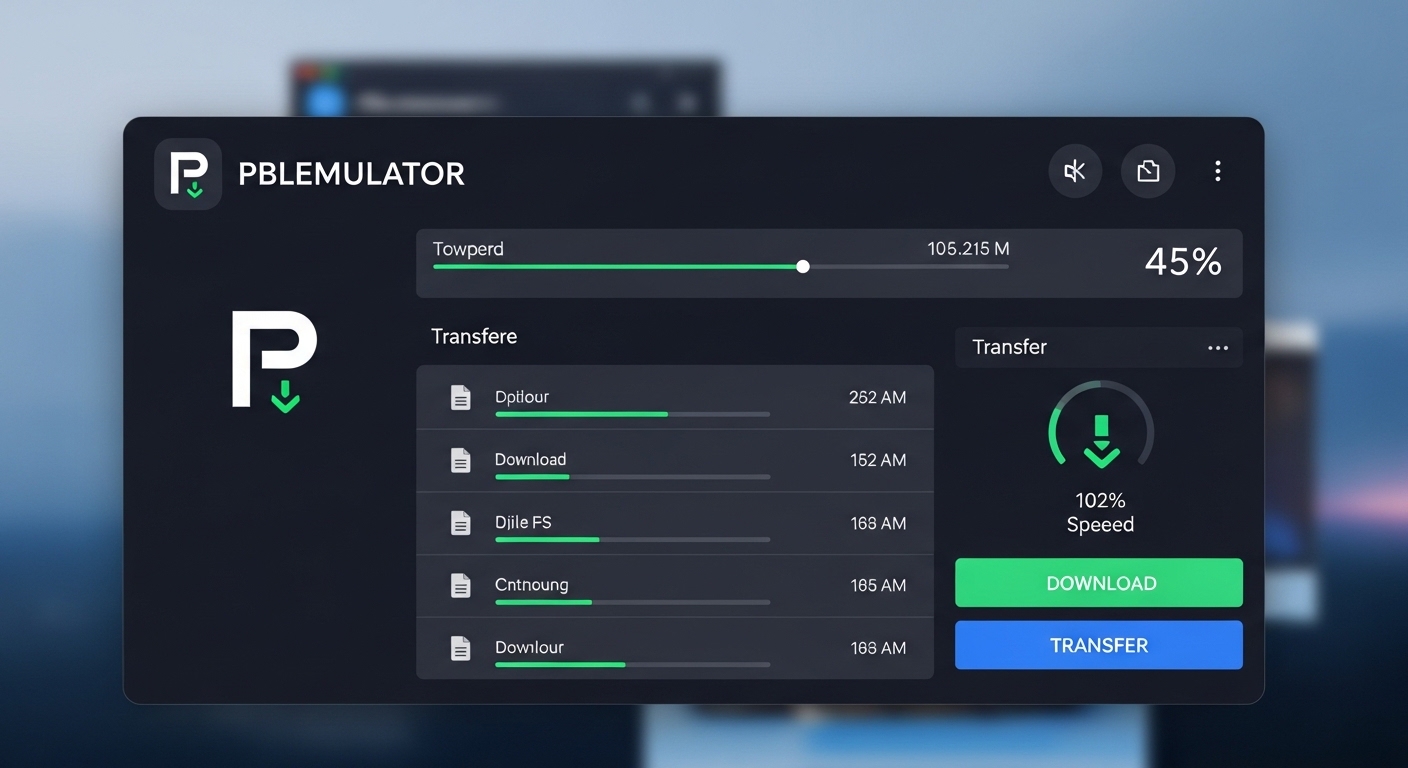Click the file icon beside Djile FS
This screenshot has width=1408, height=768.
coord(460,523)
